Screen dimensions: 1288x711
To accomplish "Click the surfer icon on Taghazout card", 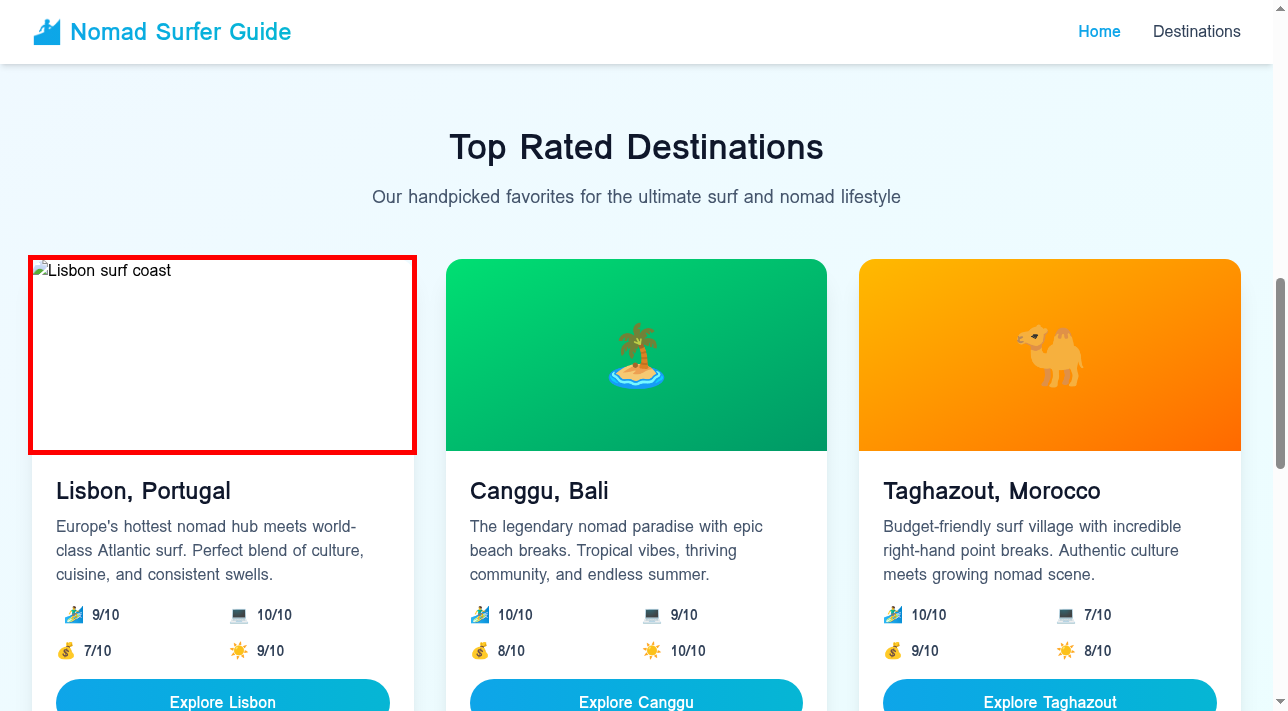I will (893, 615).
